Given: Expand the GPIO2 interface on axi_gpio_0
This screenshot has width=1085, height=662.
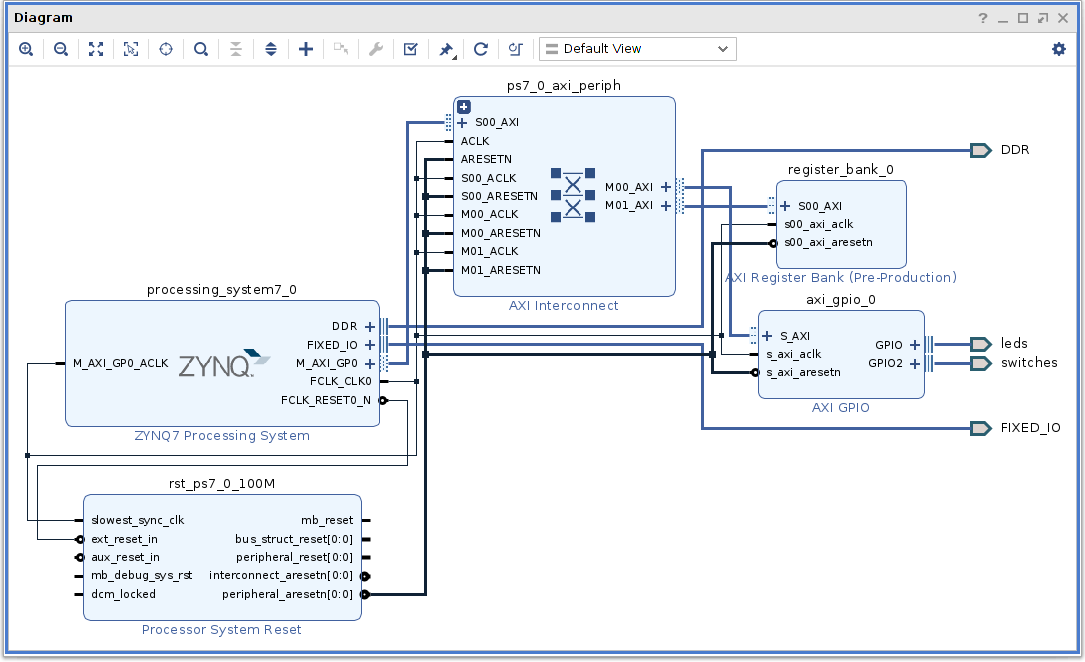Looking at the screenshot, I should (x=914, y=364).
